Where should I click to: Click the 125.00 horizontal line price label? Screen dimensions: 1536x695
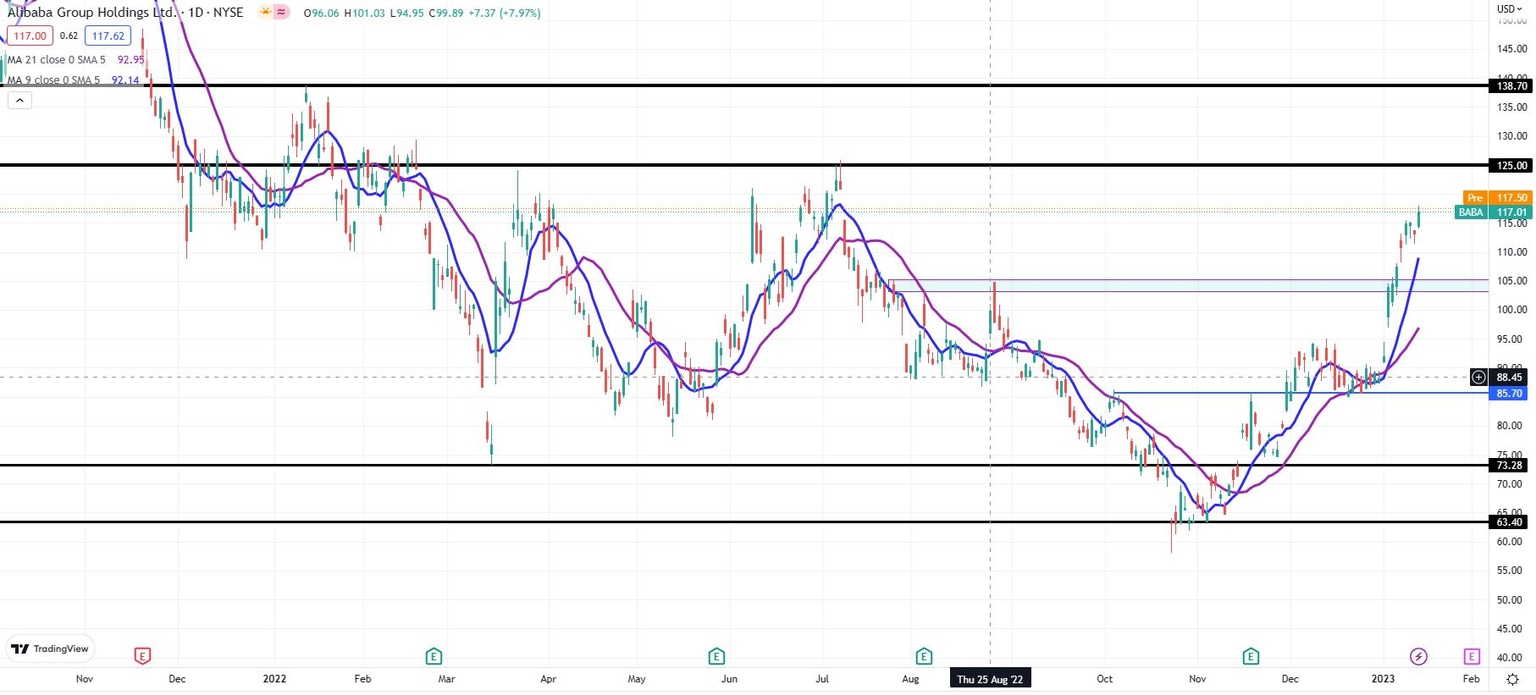pyautogui.click(x=1510, y=165)
